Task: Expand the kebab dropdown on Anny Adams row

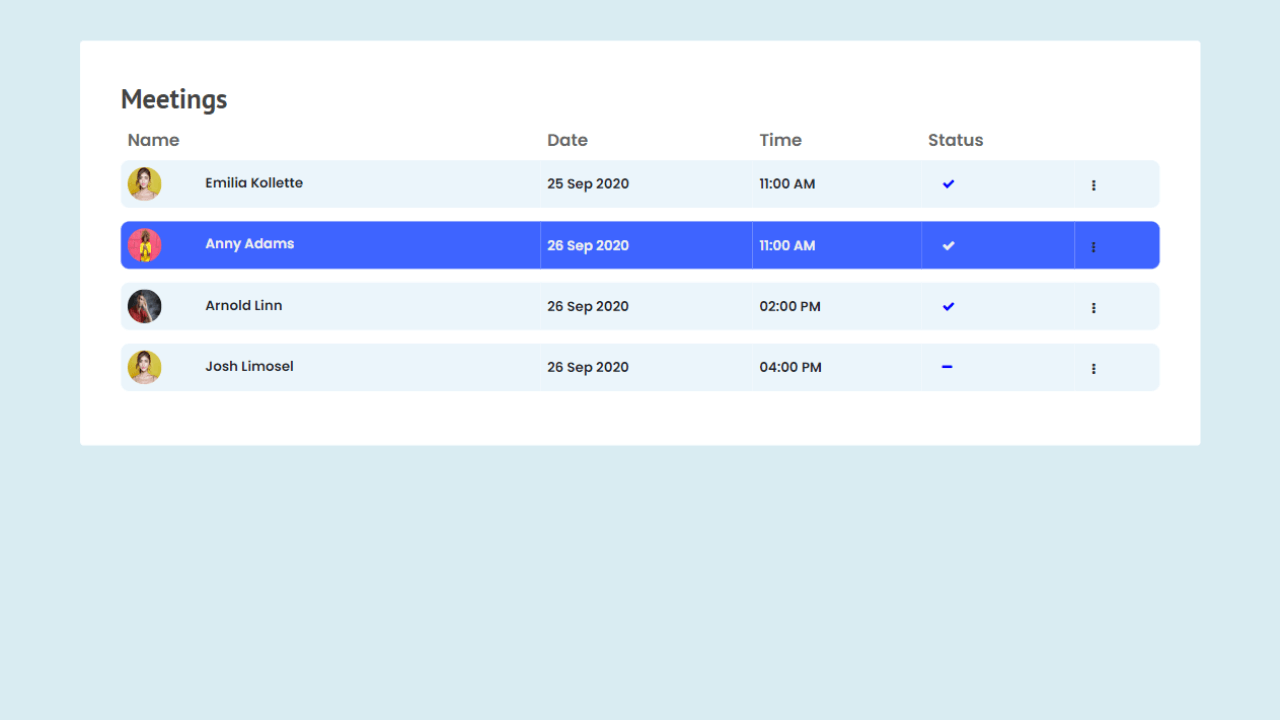Action: click(x=1093, y=245)
